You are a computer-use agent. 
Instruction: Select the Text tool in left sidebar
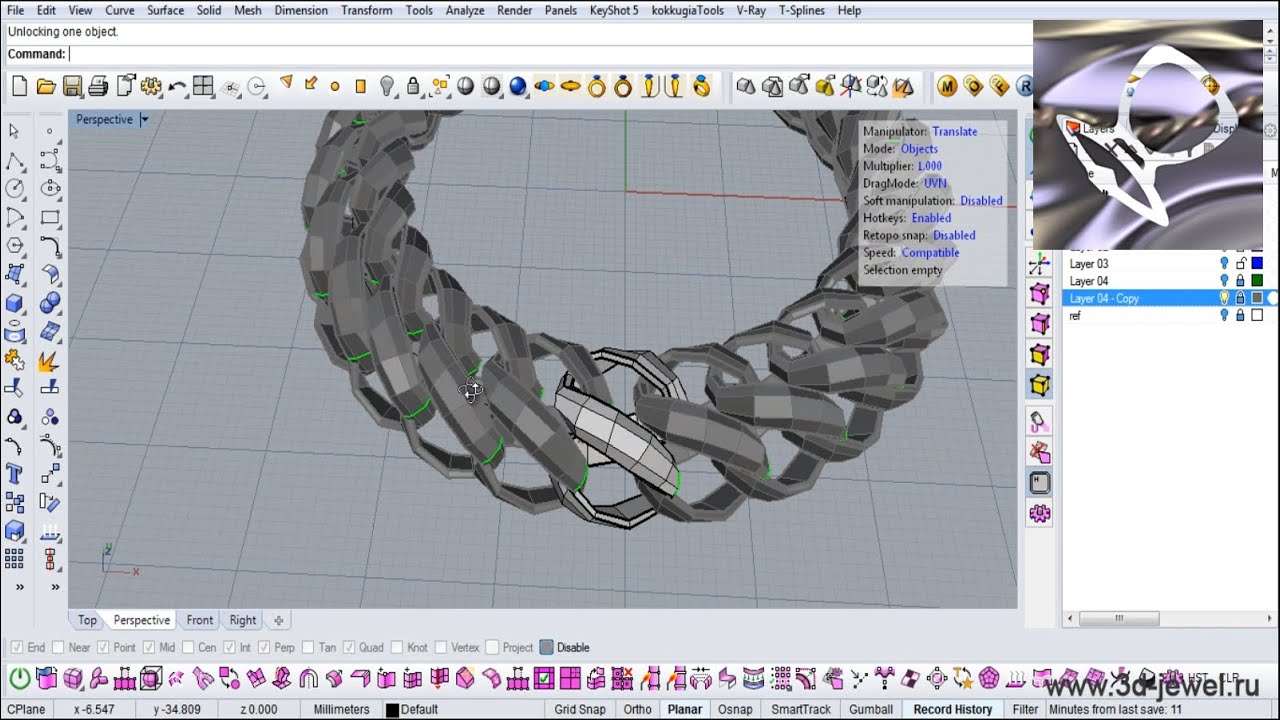click(x=15, y=473)
